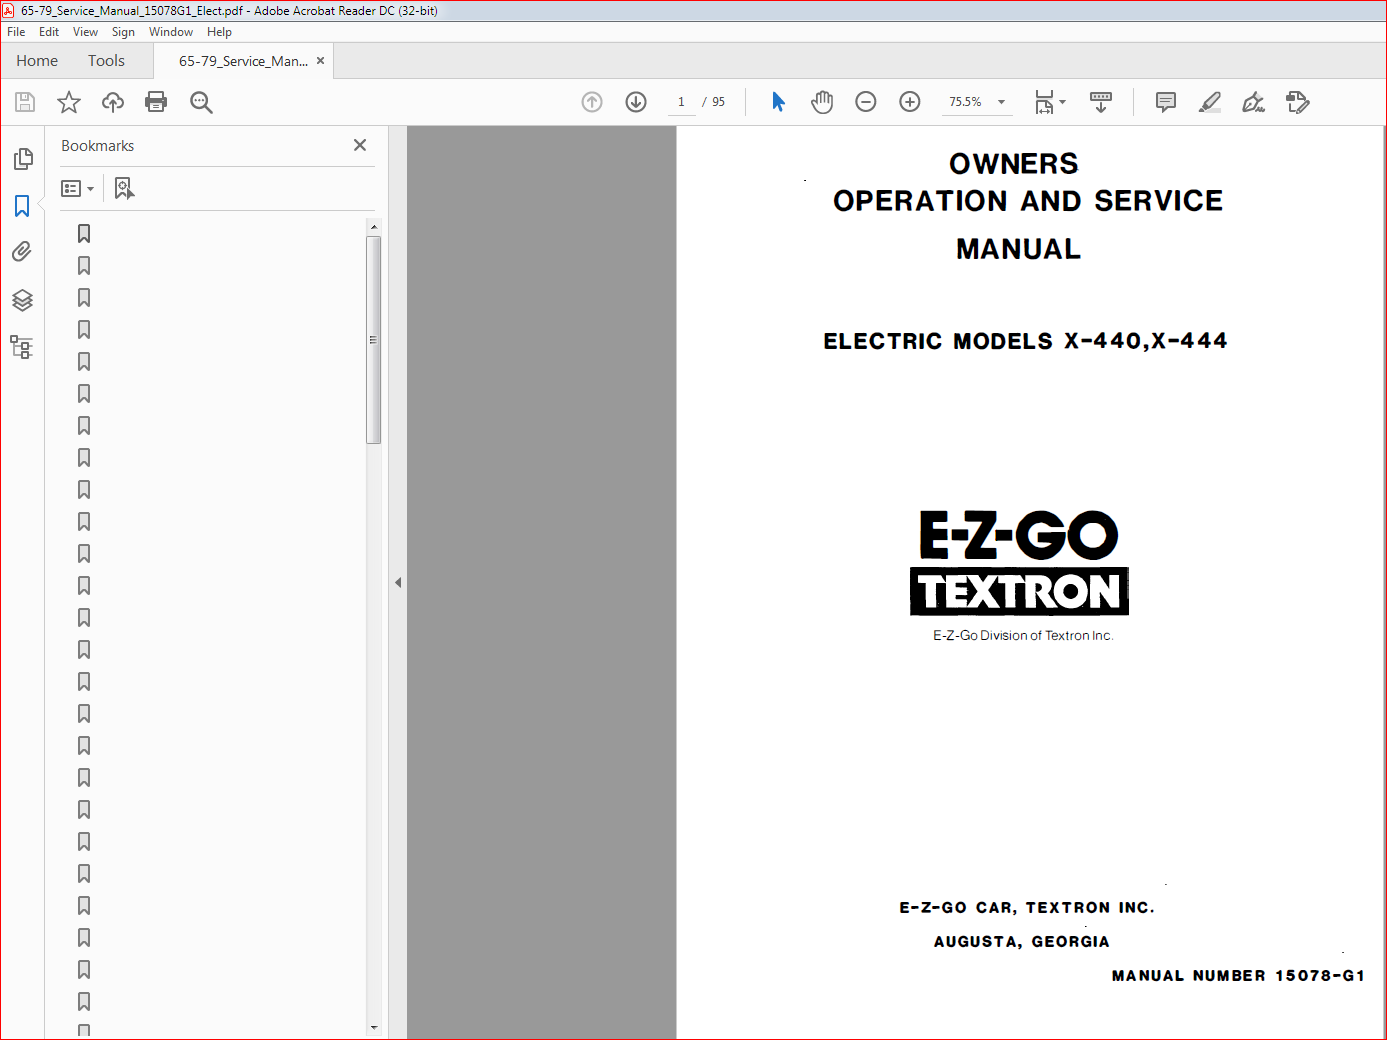Expand fit page tool dropdown arrow
This screenshot has width=1387, height=1040.
click(1063, 102)
